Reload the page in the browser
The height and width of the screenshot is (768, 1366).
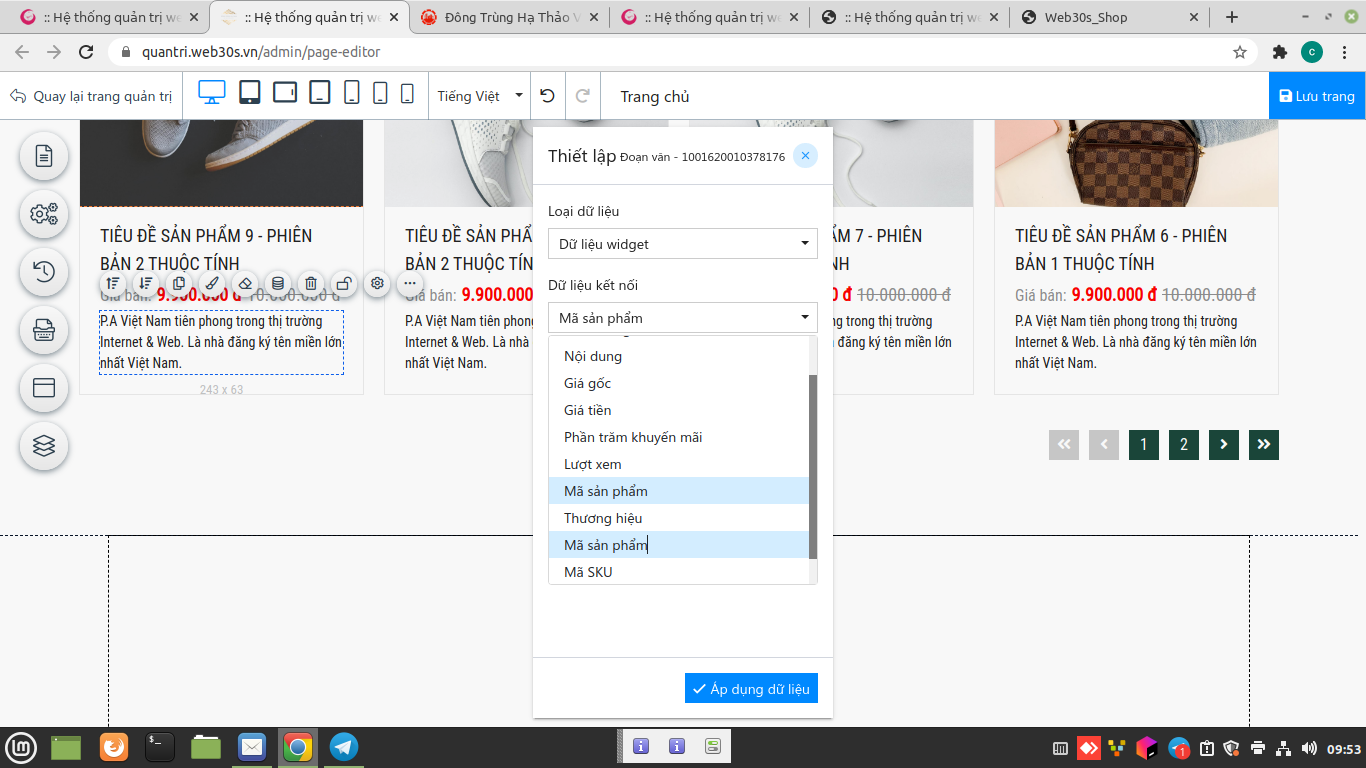tap(87, 52)
